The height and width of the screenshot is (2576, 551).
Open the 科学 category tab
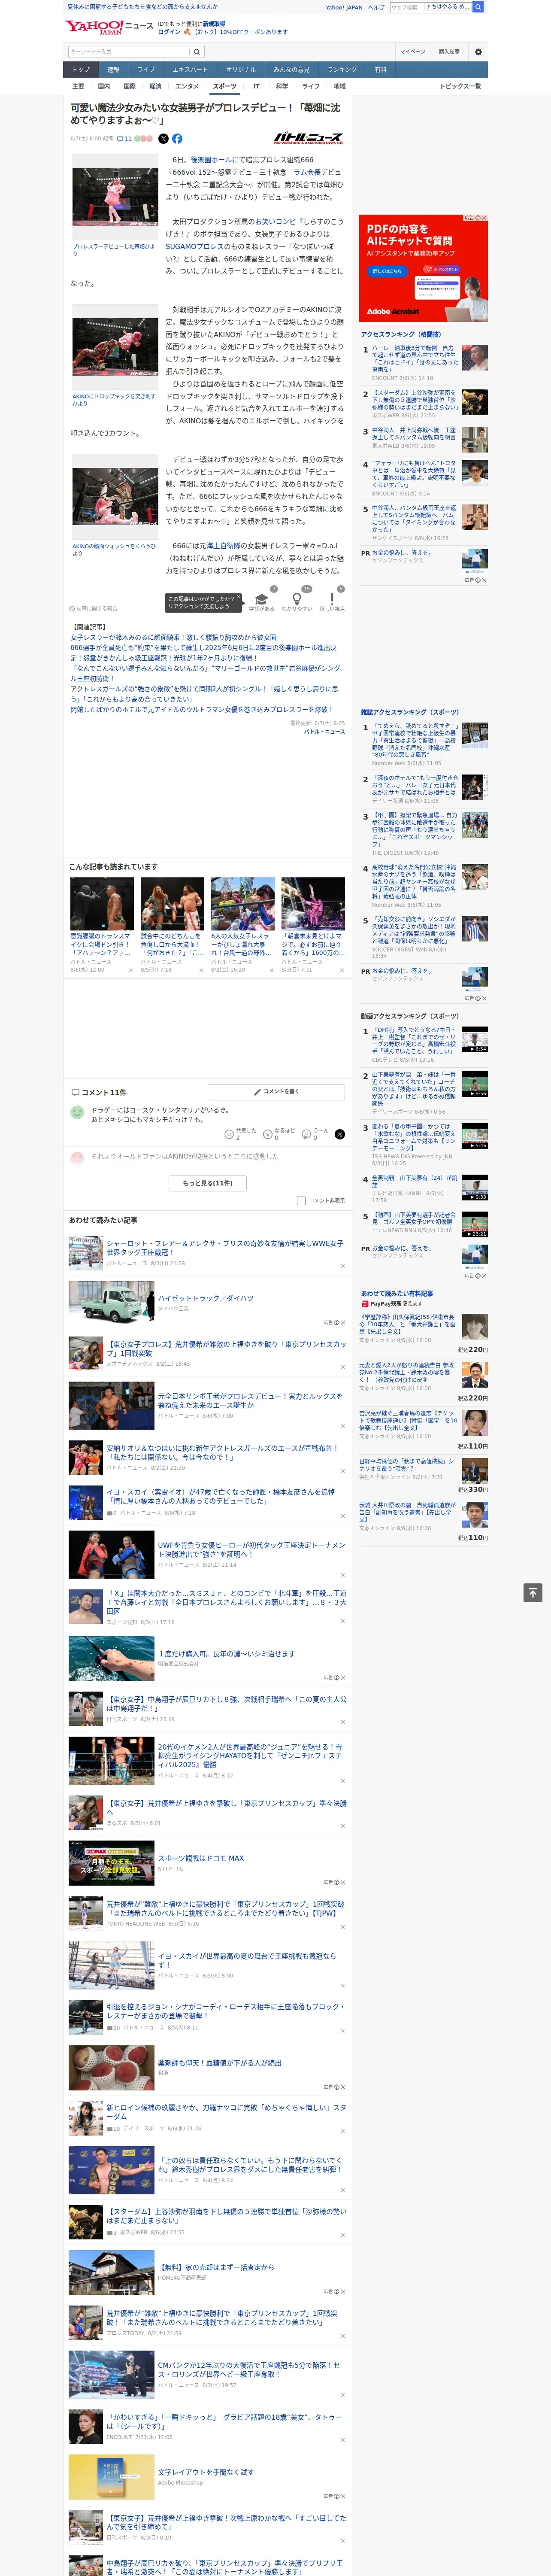click(282, 86)
